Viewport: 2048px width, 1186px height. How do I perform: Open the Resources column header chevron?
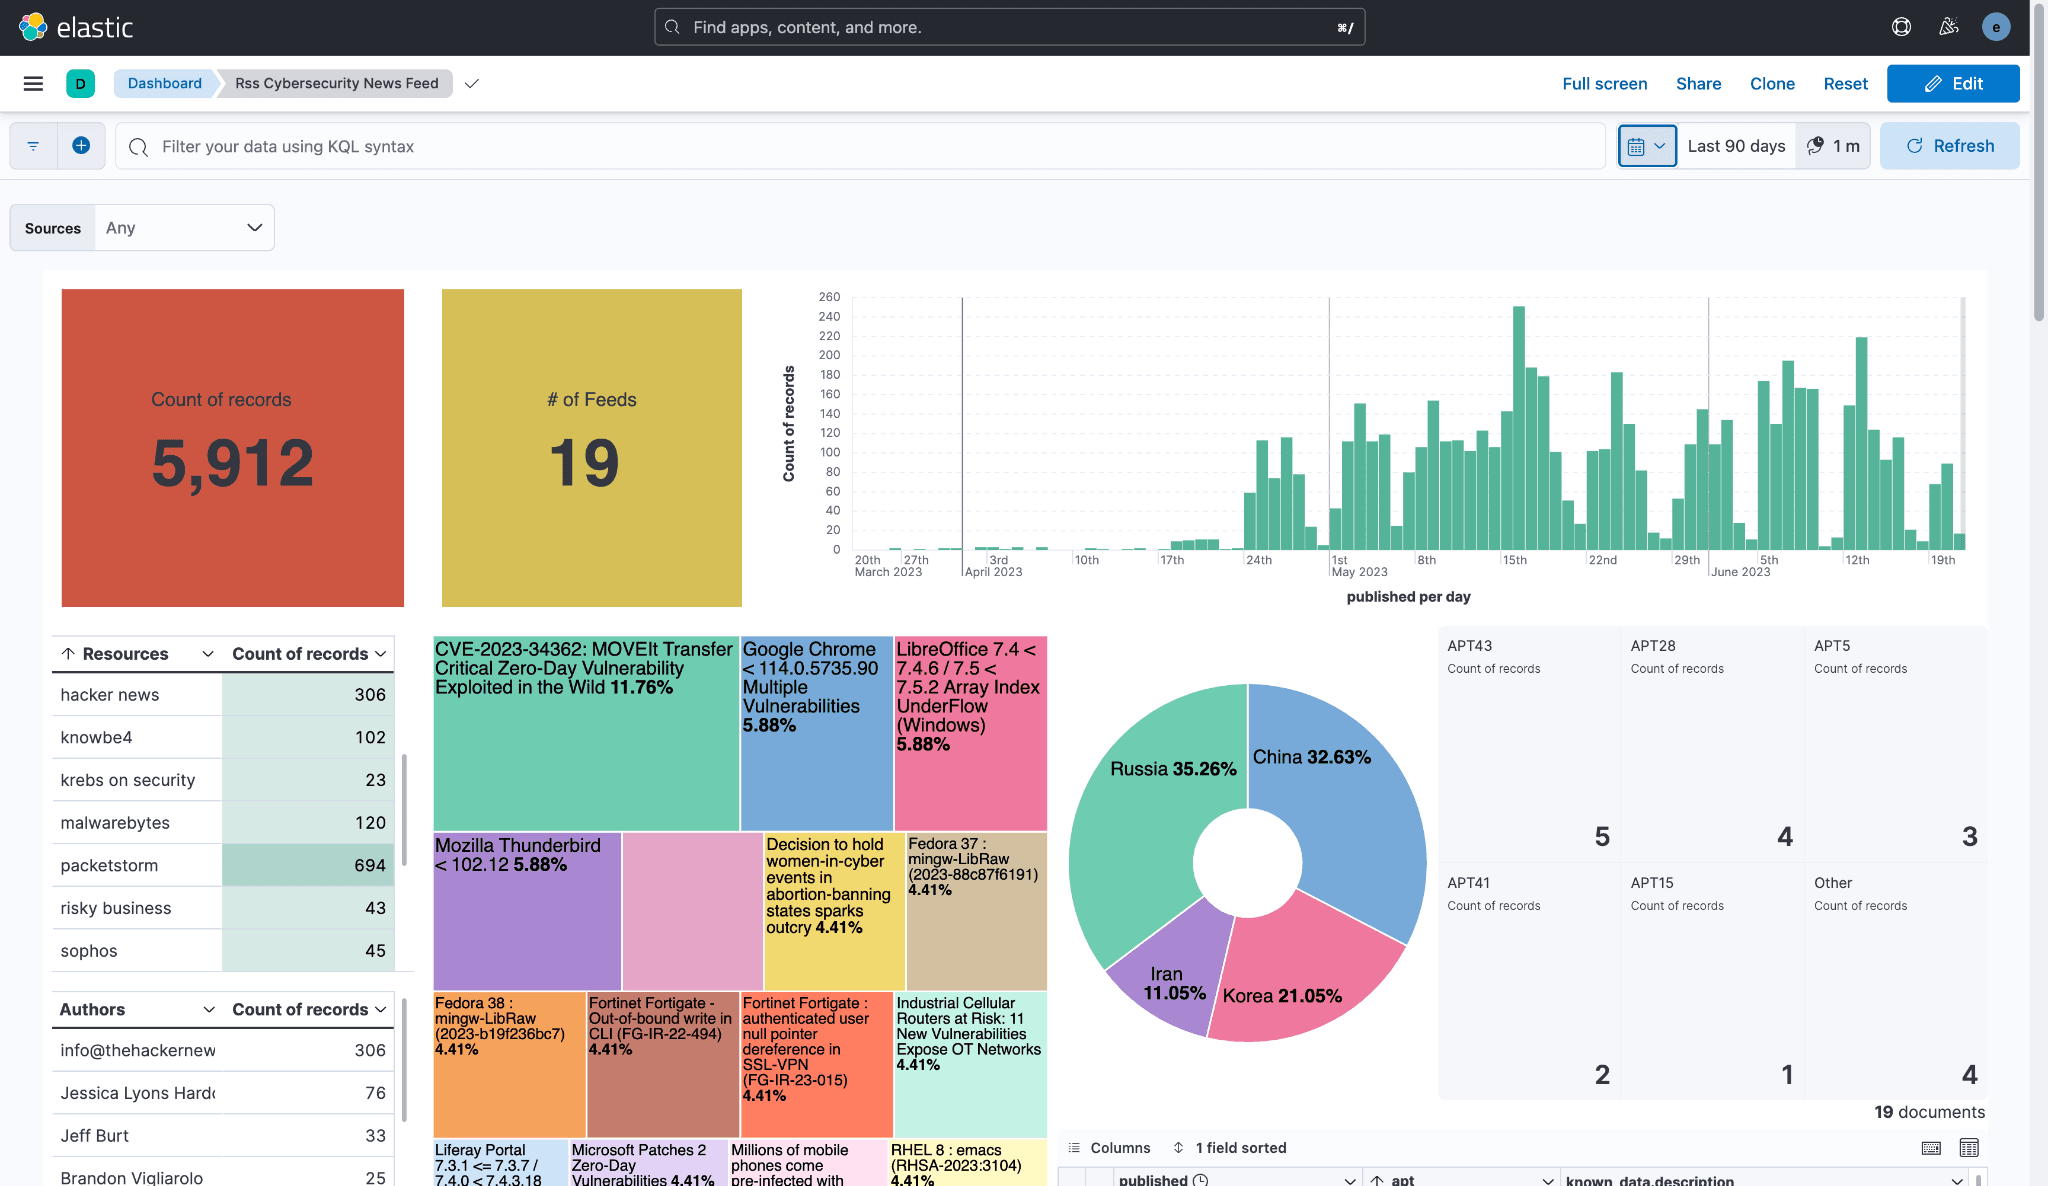tap(208, 654)
